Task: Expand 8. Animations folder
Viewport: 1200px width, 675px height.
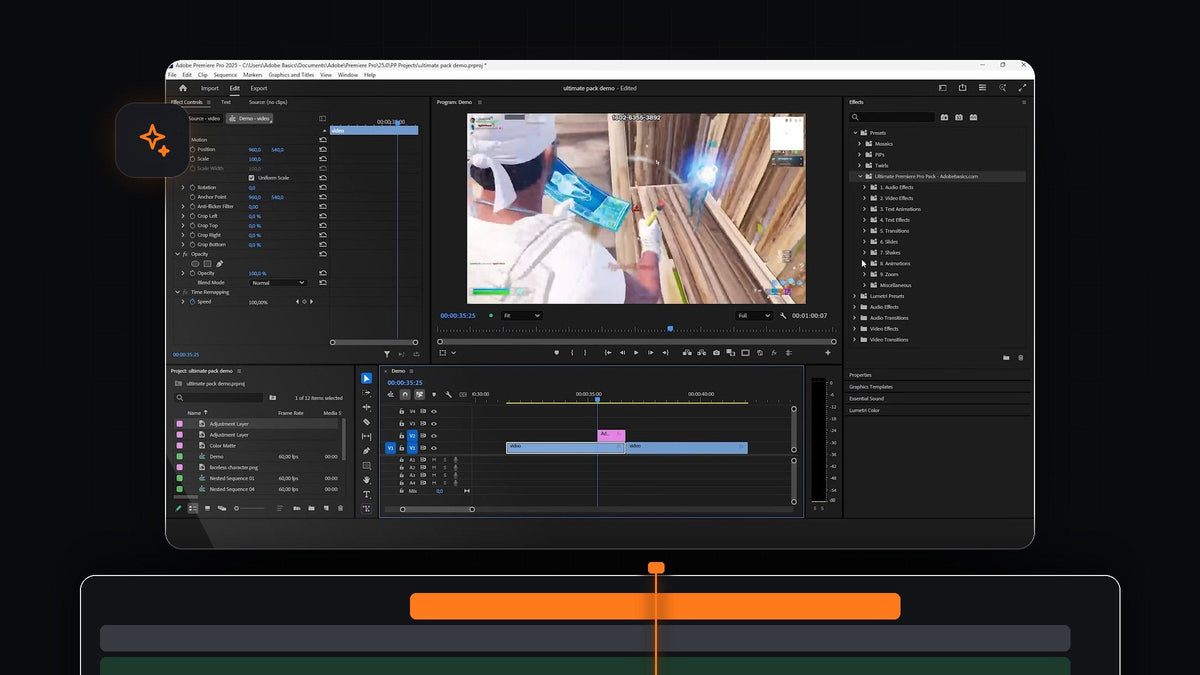Action: (x=864, y=263)
